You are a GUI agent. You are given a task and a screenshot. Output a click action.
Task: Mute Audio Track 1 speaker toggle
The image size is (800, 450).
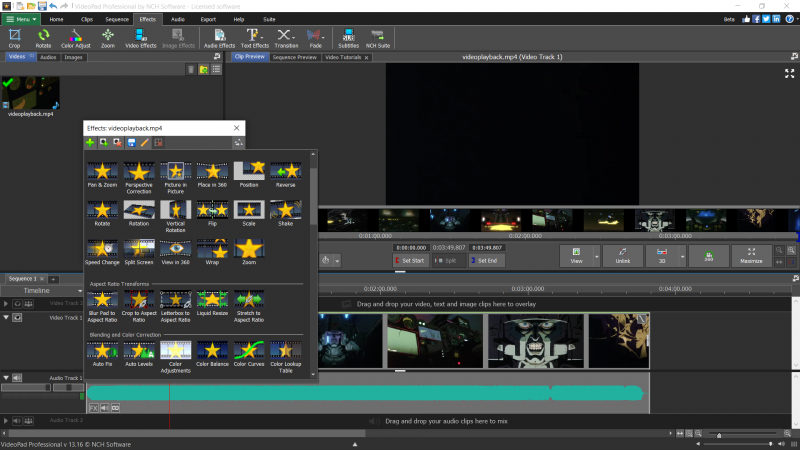click(x=17, y=378)
